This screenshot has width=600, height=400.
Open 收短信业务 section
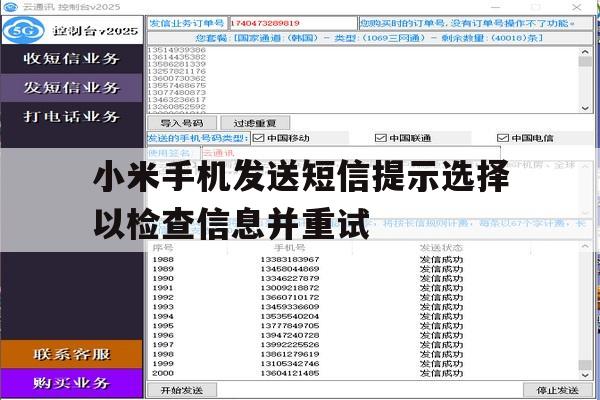72,59
